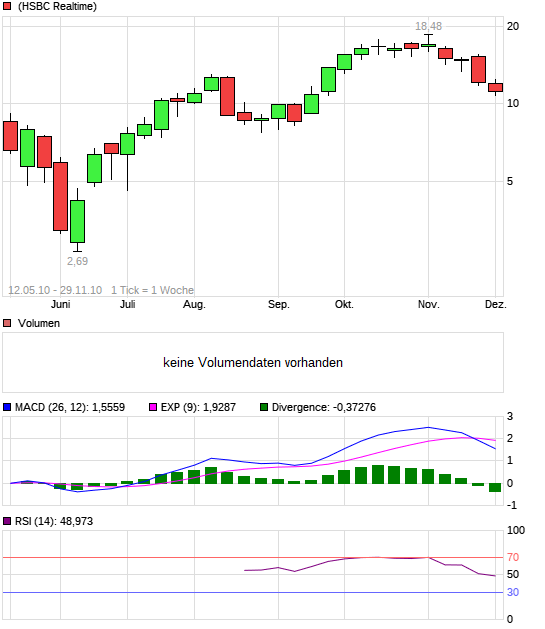Click the lowest green candlestick above 2,69

click(x=77, y=221)
